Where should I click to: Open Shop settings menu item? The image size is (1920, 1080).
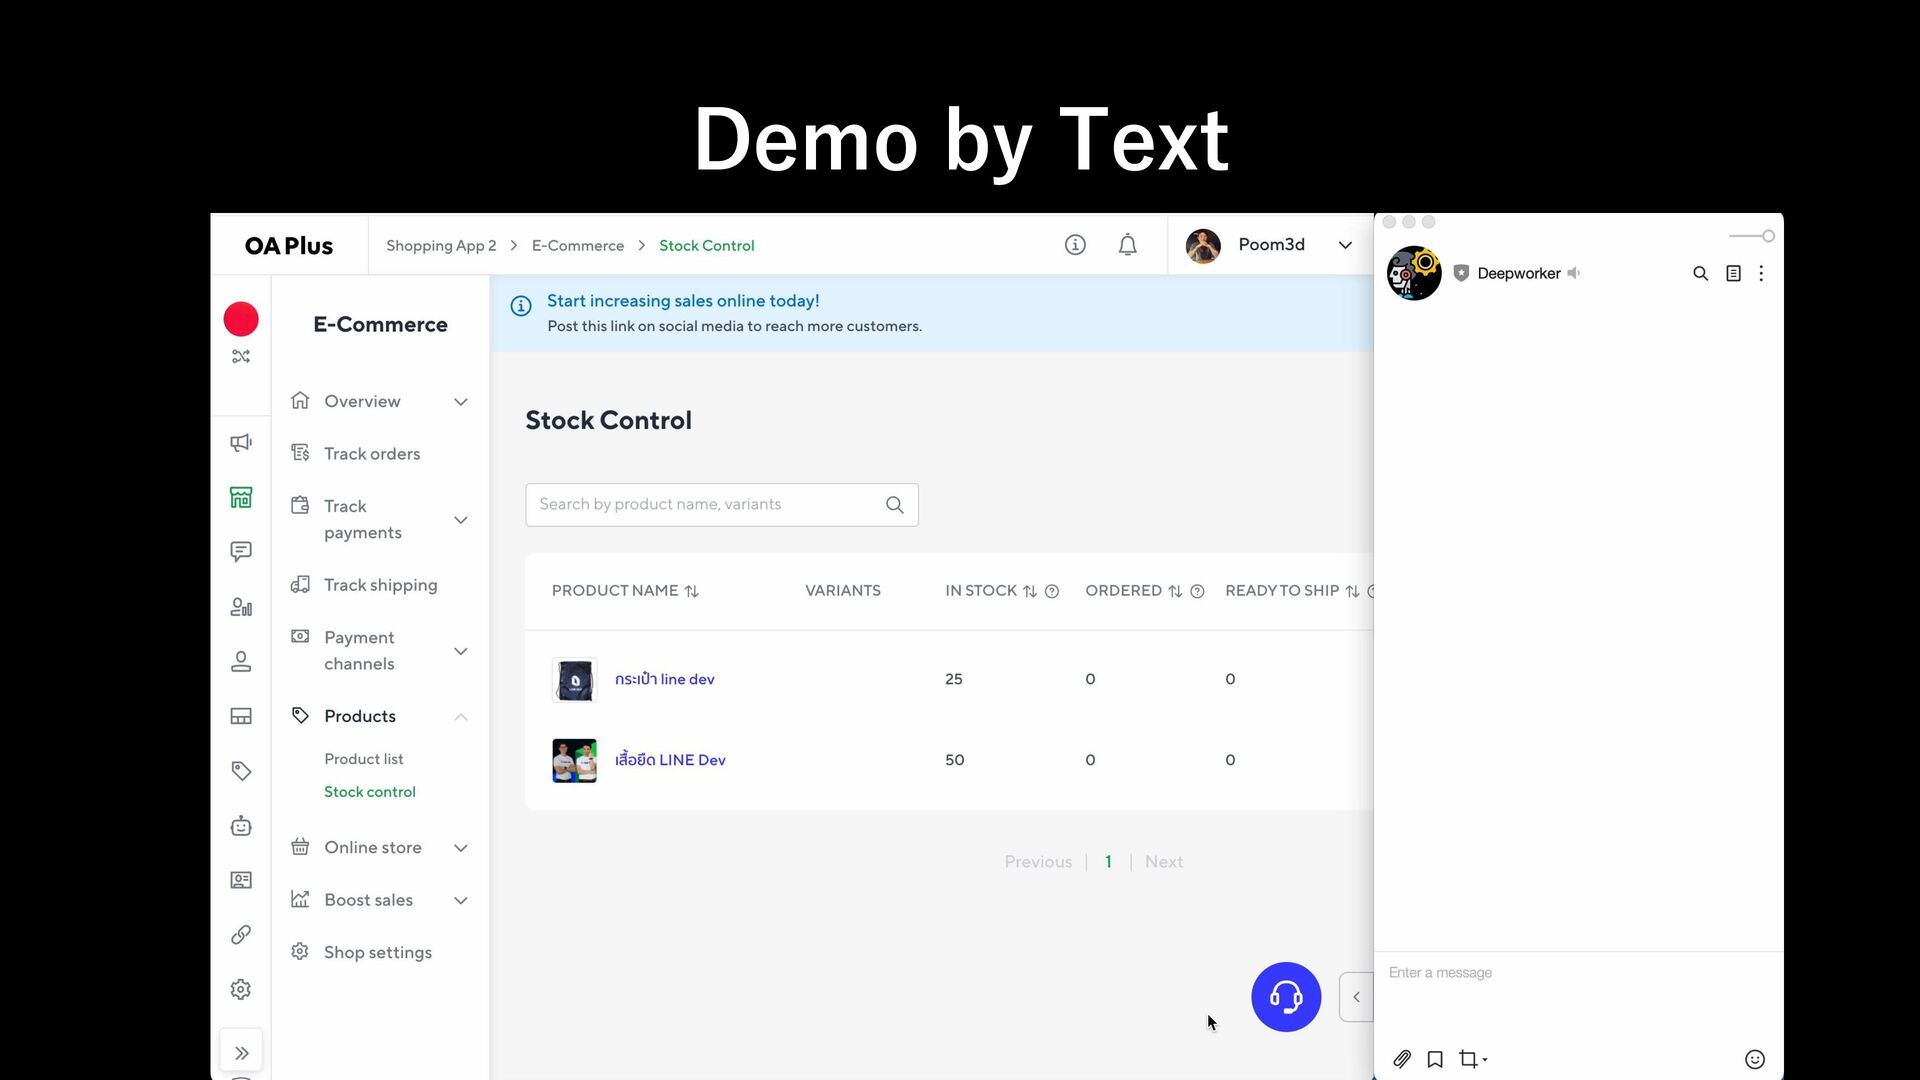click(x=378, y=953)
